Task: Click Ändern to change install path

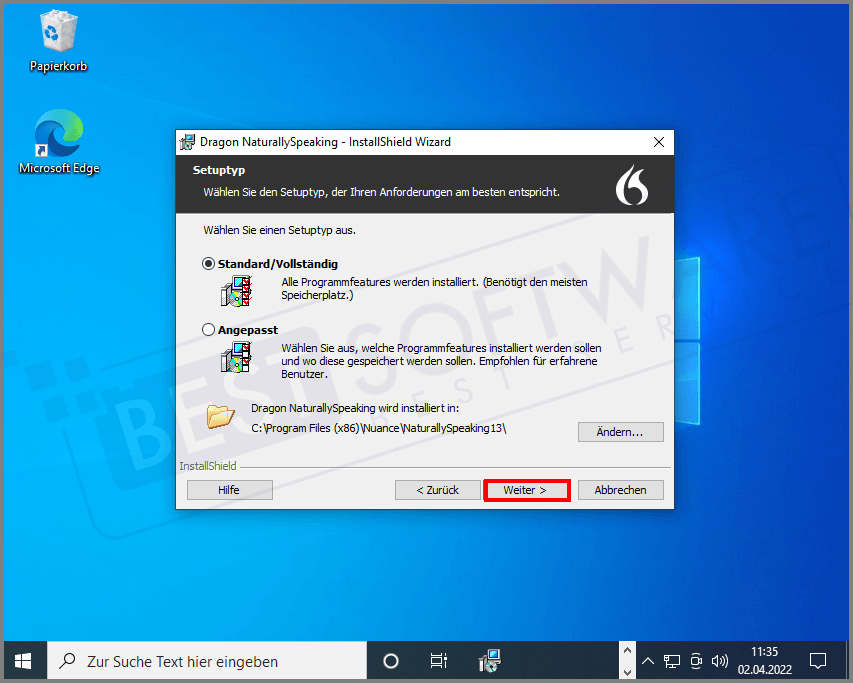Action: point(620,432)
